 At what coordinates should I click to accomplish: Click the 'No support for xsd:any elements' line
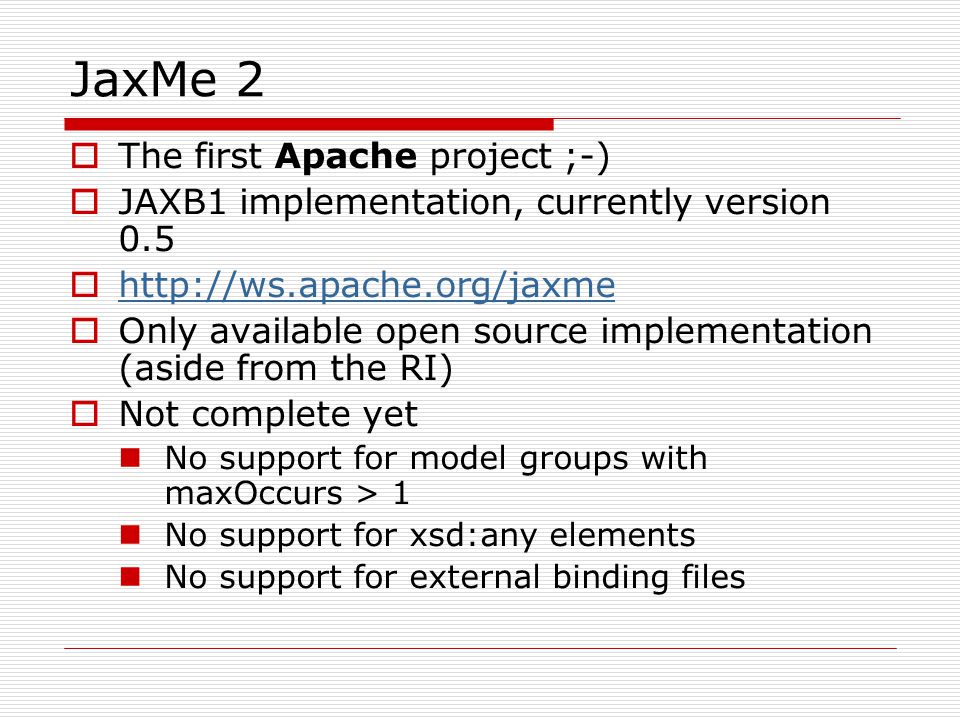pos(430,536)
